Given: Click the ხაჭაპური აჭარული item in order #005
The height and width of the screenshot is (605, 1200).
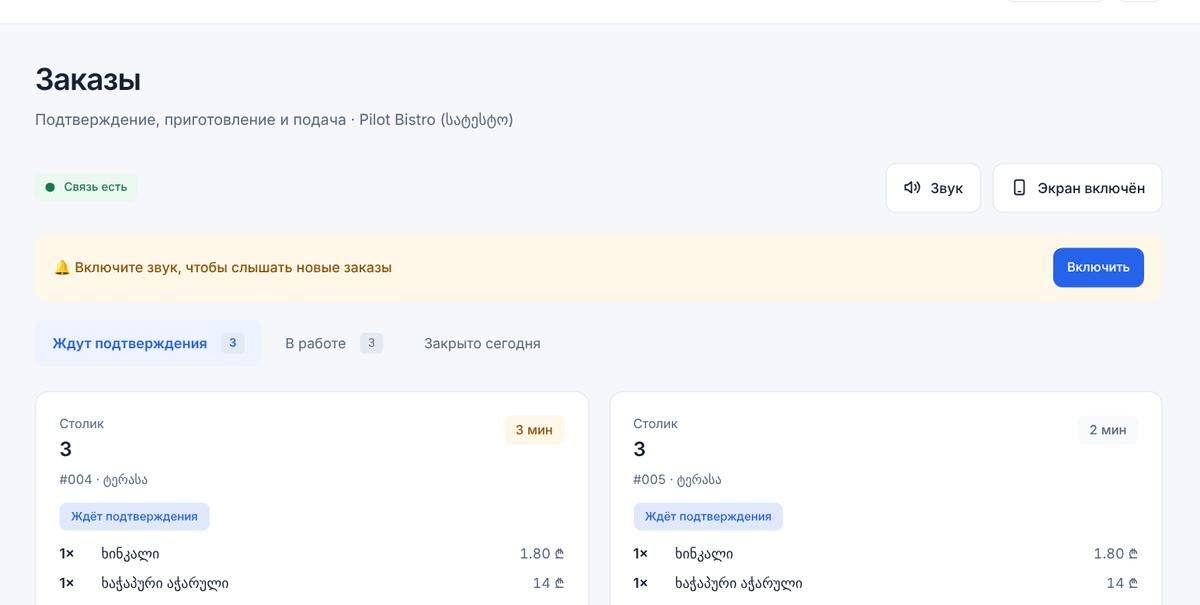Looking at the screenshot, I should [739, 583].
